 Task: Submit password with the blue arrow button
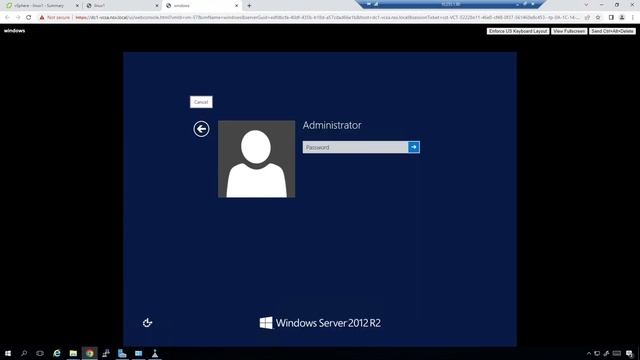(x=414, y=147)
